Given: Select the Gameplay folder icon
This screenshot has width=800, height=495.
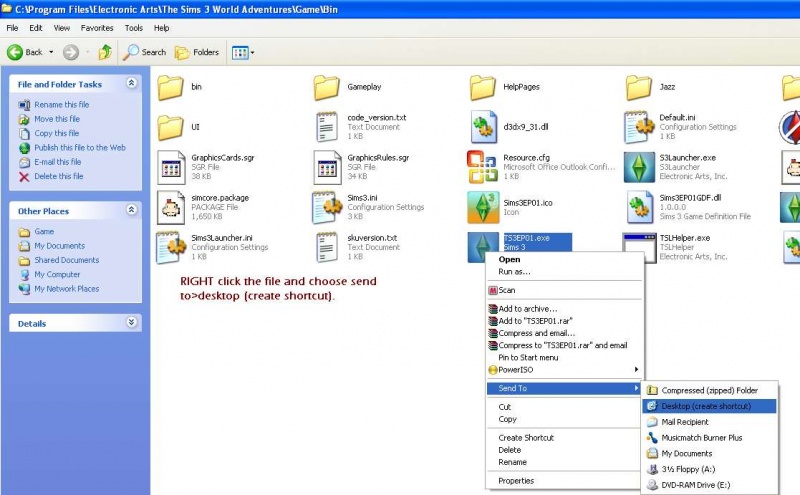Looking at the screenshot, I should 327,87.
